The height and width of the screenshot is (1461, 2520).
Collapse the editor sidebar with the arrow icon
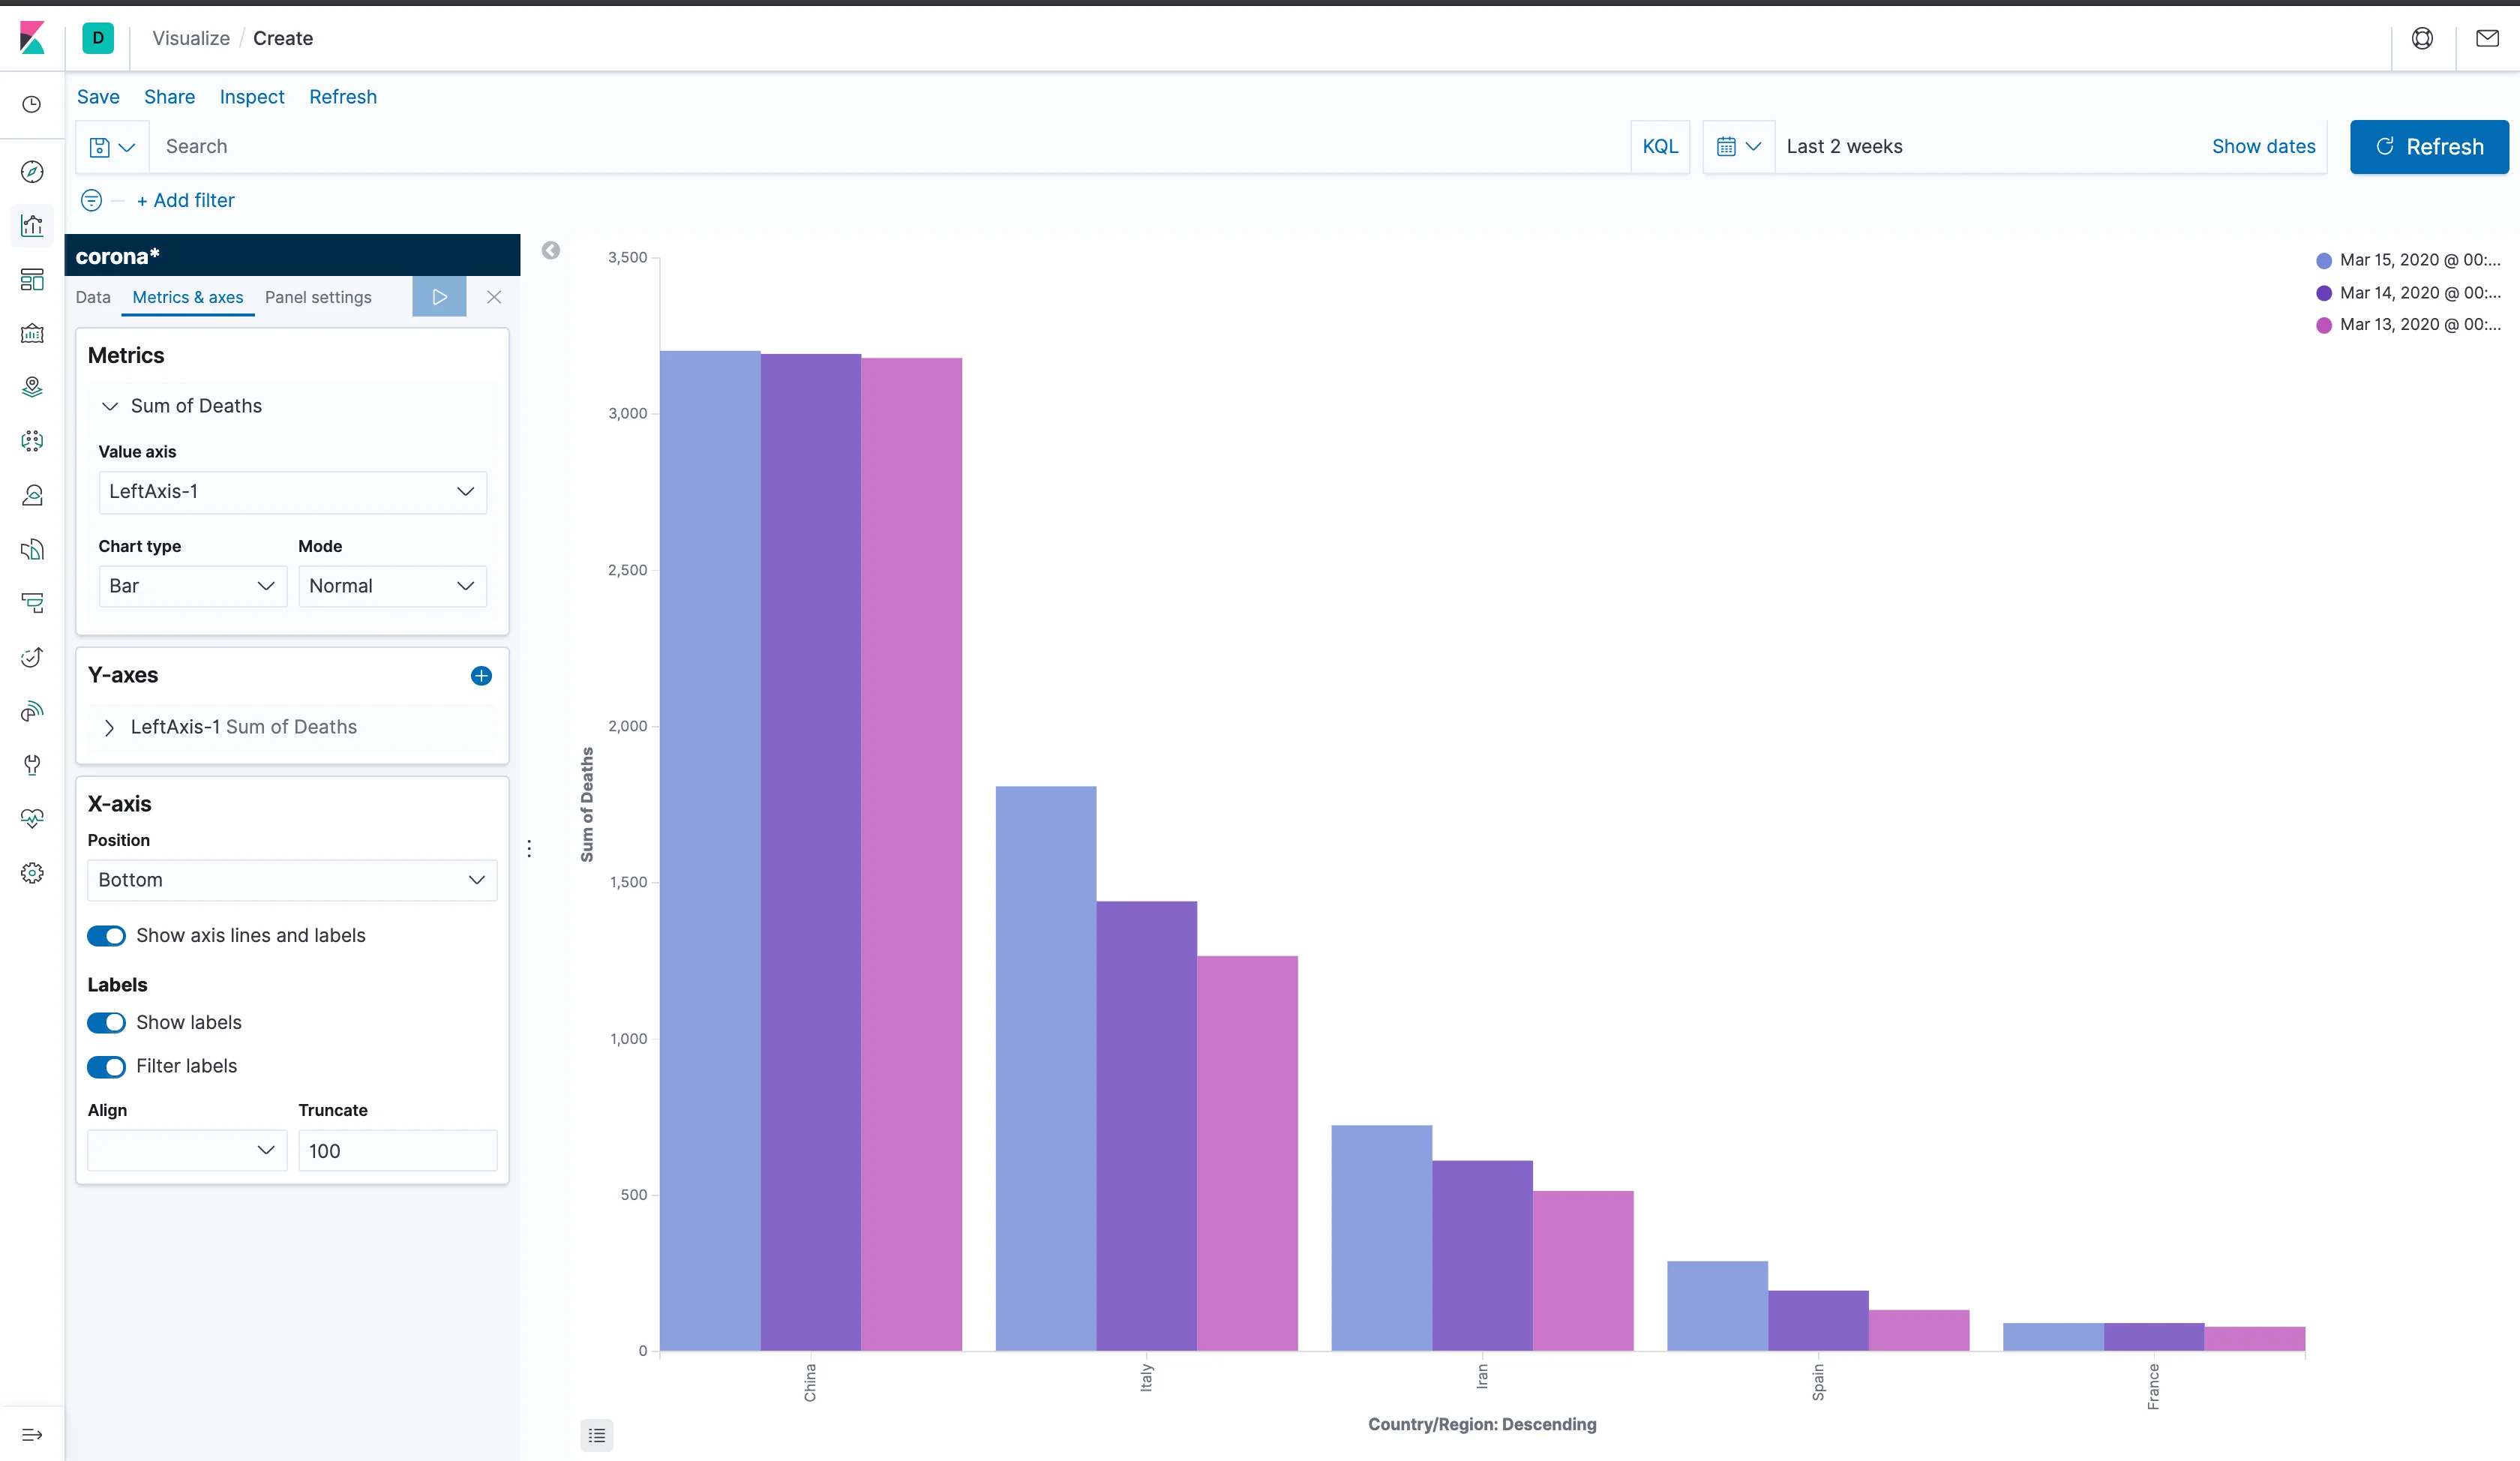coord(551,251)
